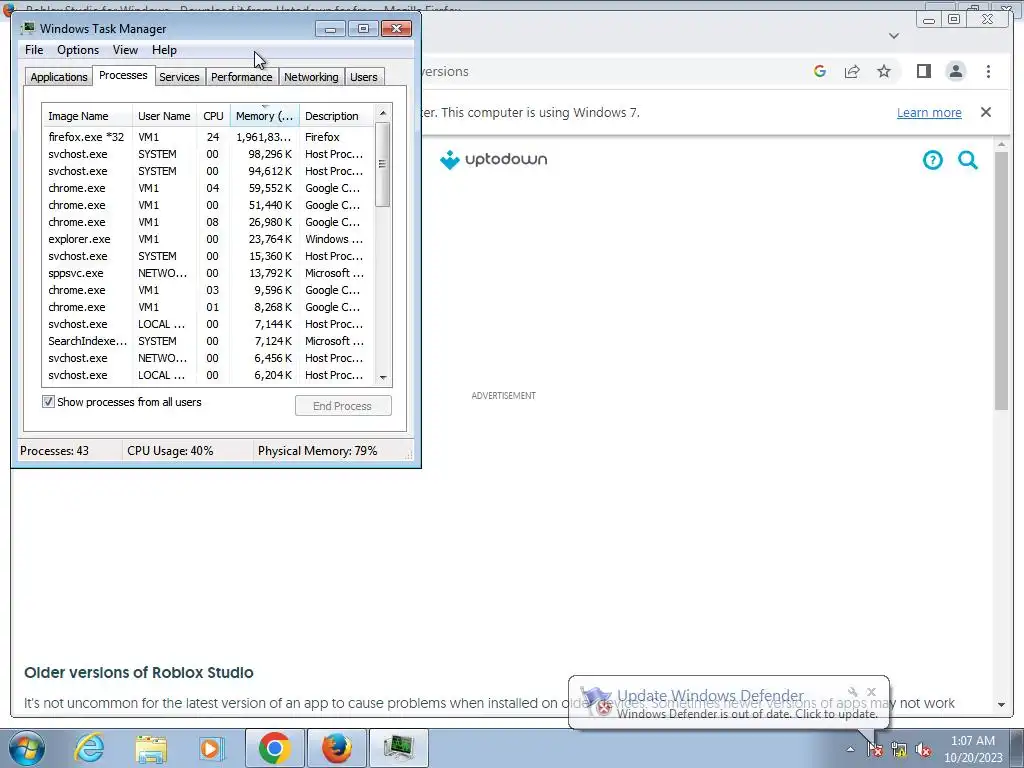Open notification options wrench icon in balloon
This screenshot has height=768, width=1024.
(852, 692)
